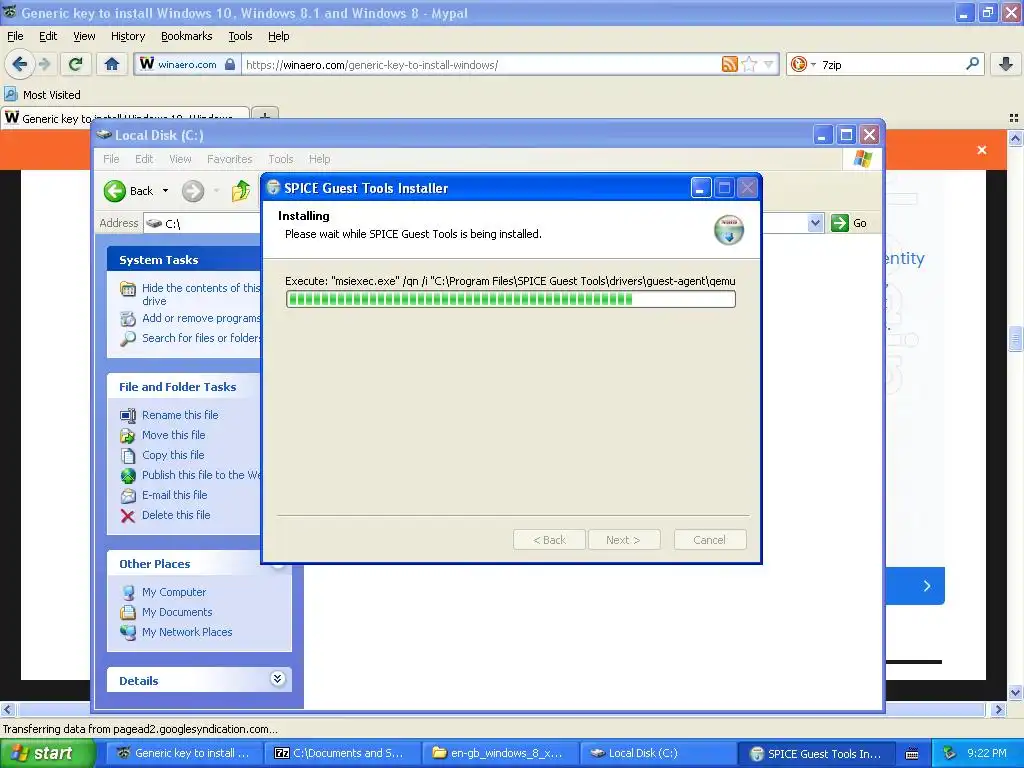Screen dimensions: 1024x768
Task: Open the browser URL history dropdown arrow
Action: 769,64
